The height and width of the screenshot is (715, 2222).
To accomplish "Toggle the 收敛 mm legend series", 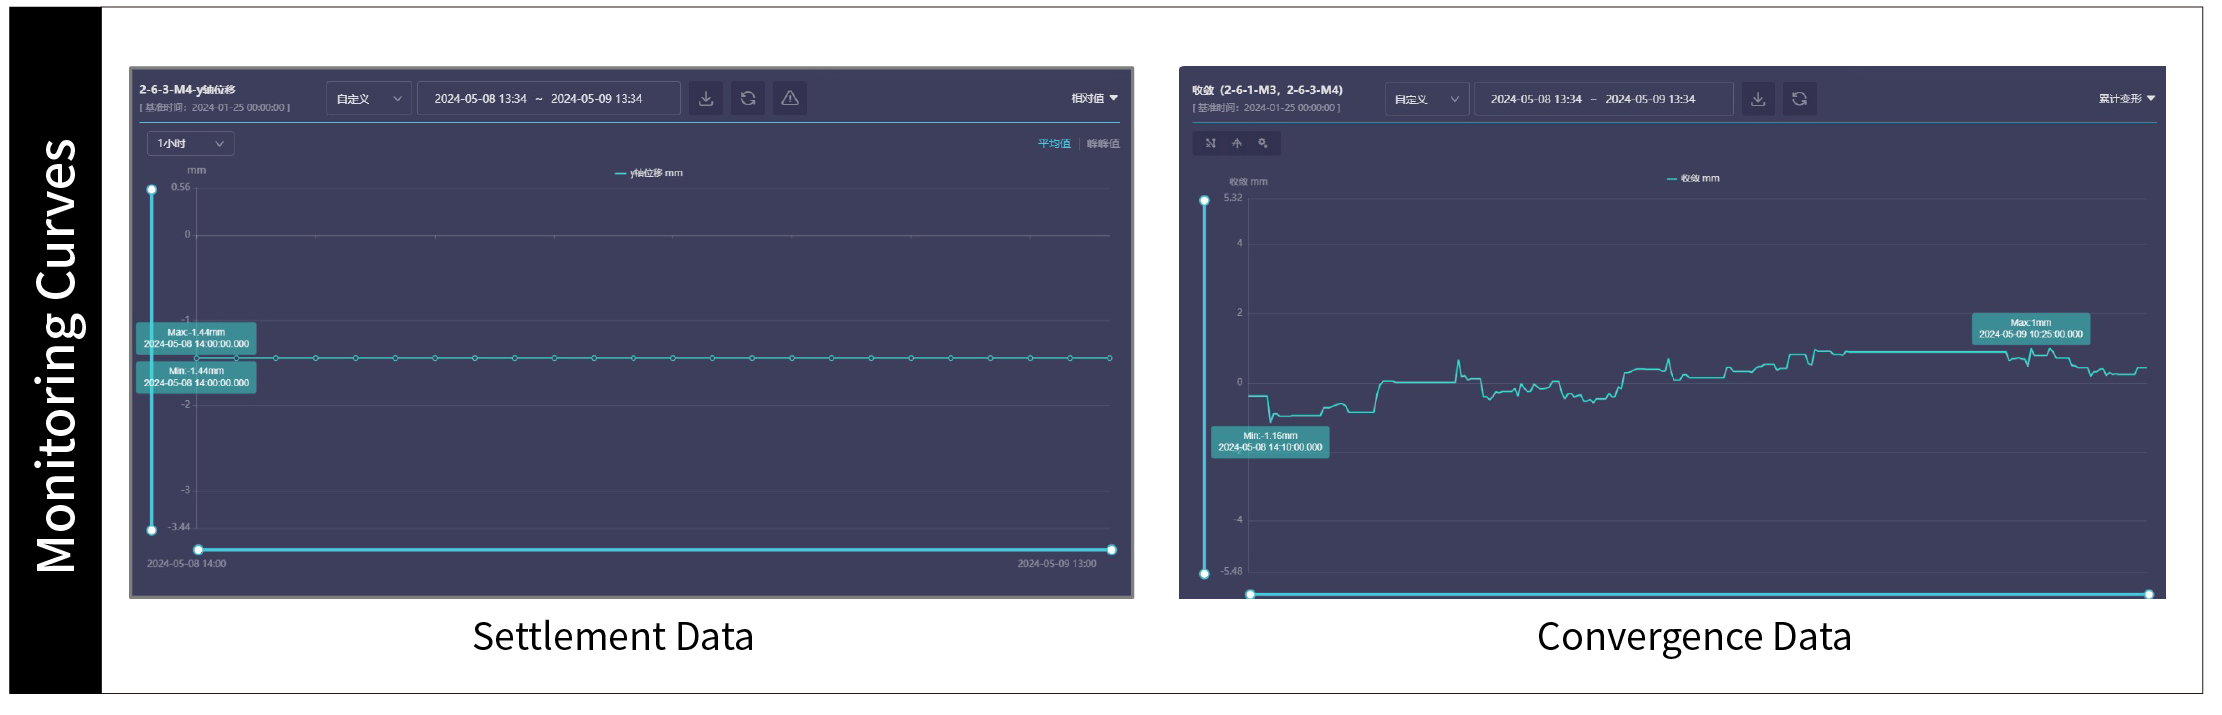I will (1693, 179).
